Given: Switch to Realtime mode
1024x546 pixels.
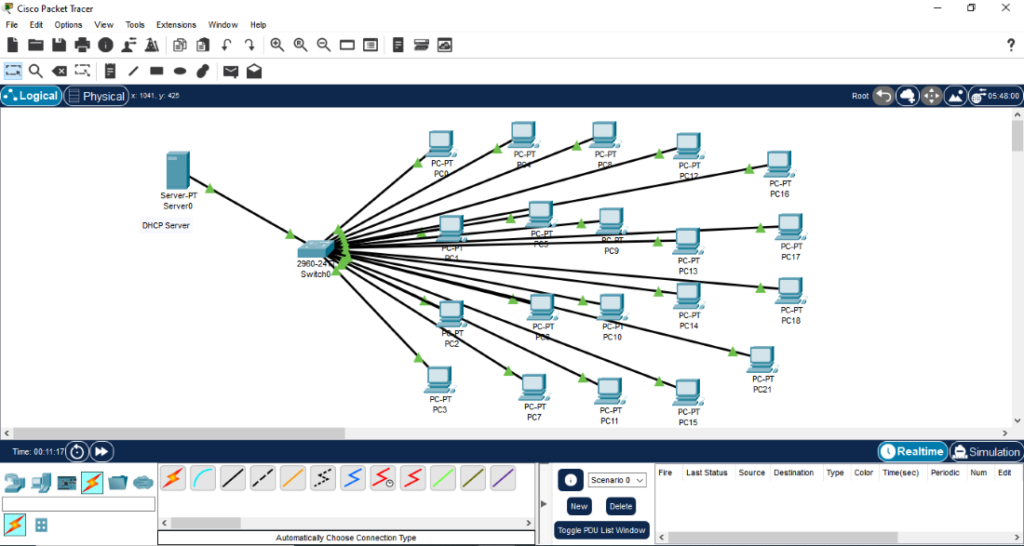Looking at the screenshot, I should (x=912, y=451).
